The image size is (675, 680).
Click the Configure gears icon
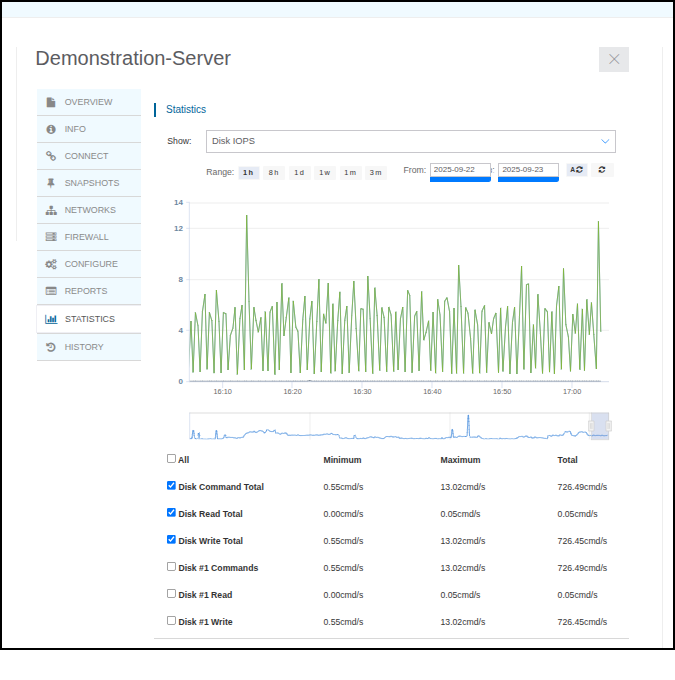(51, 264)
